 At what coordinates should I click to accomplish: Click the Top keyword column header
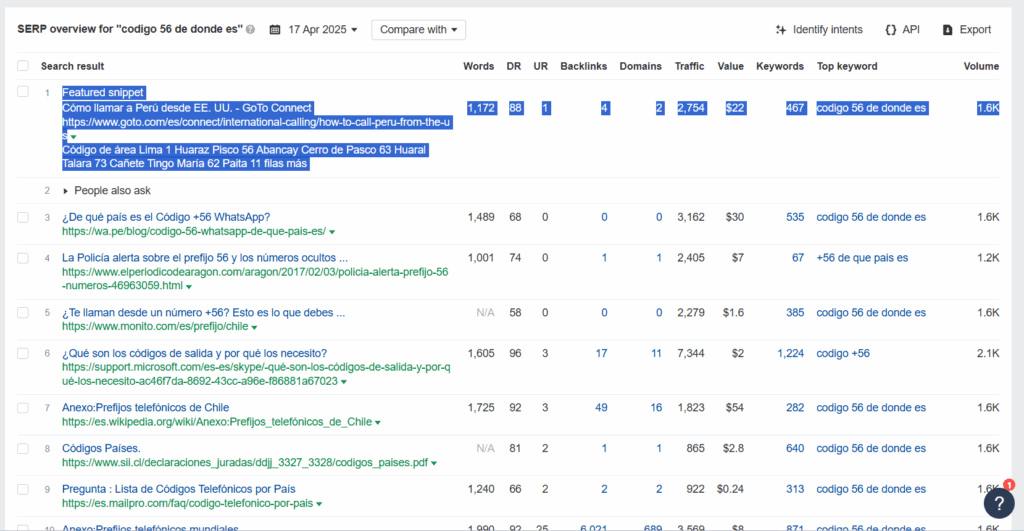[847, 66]
